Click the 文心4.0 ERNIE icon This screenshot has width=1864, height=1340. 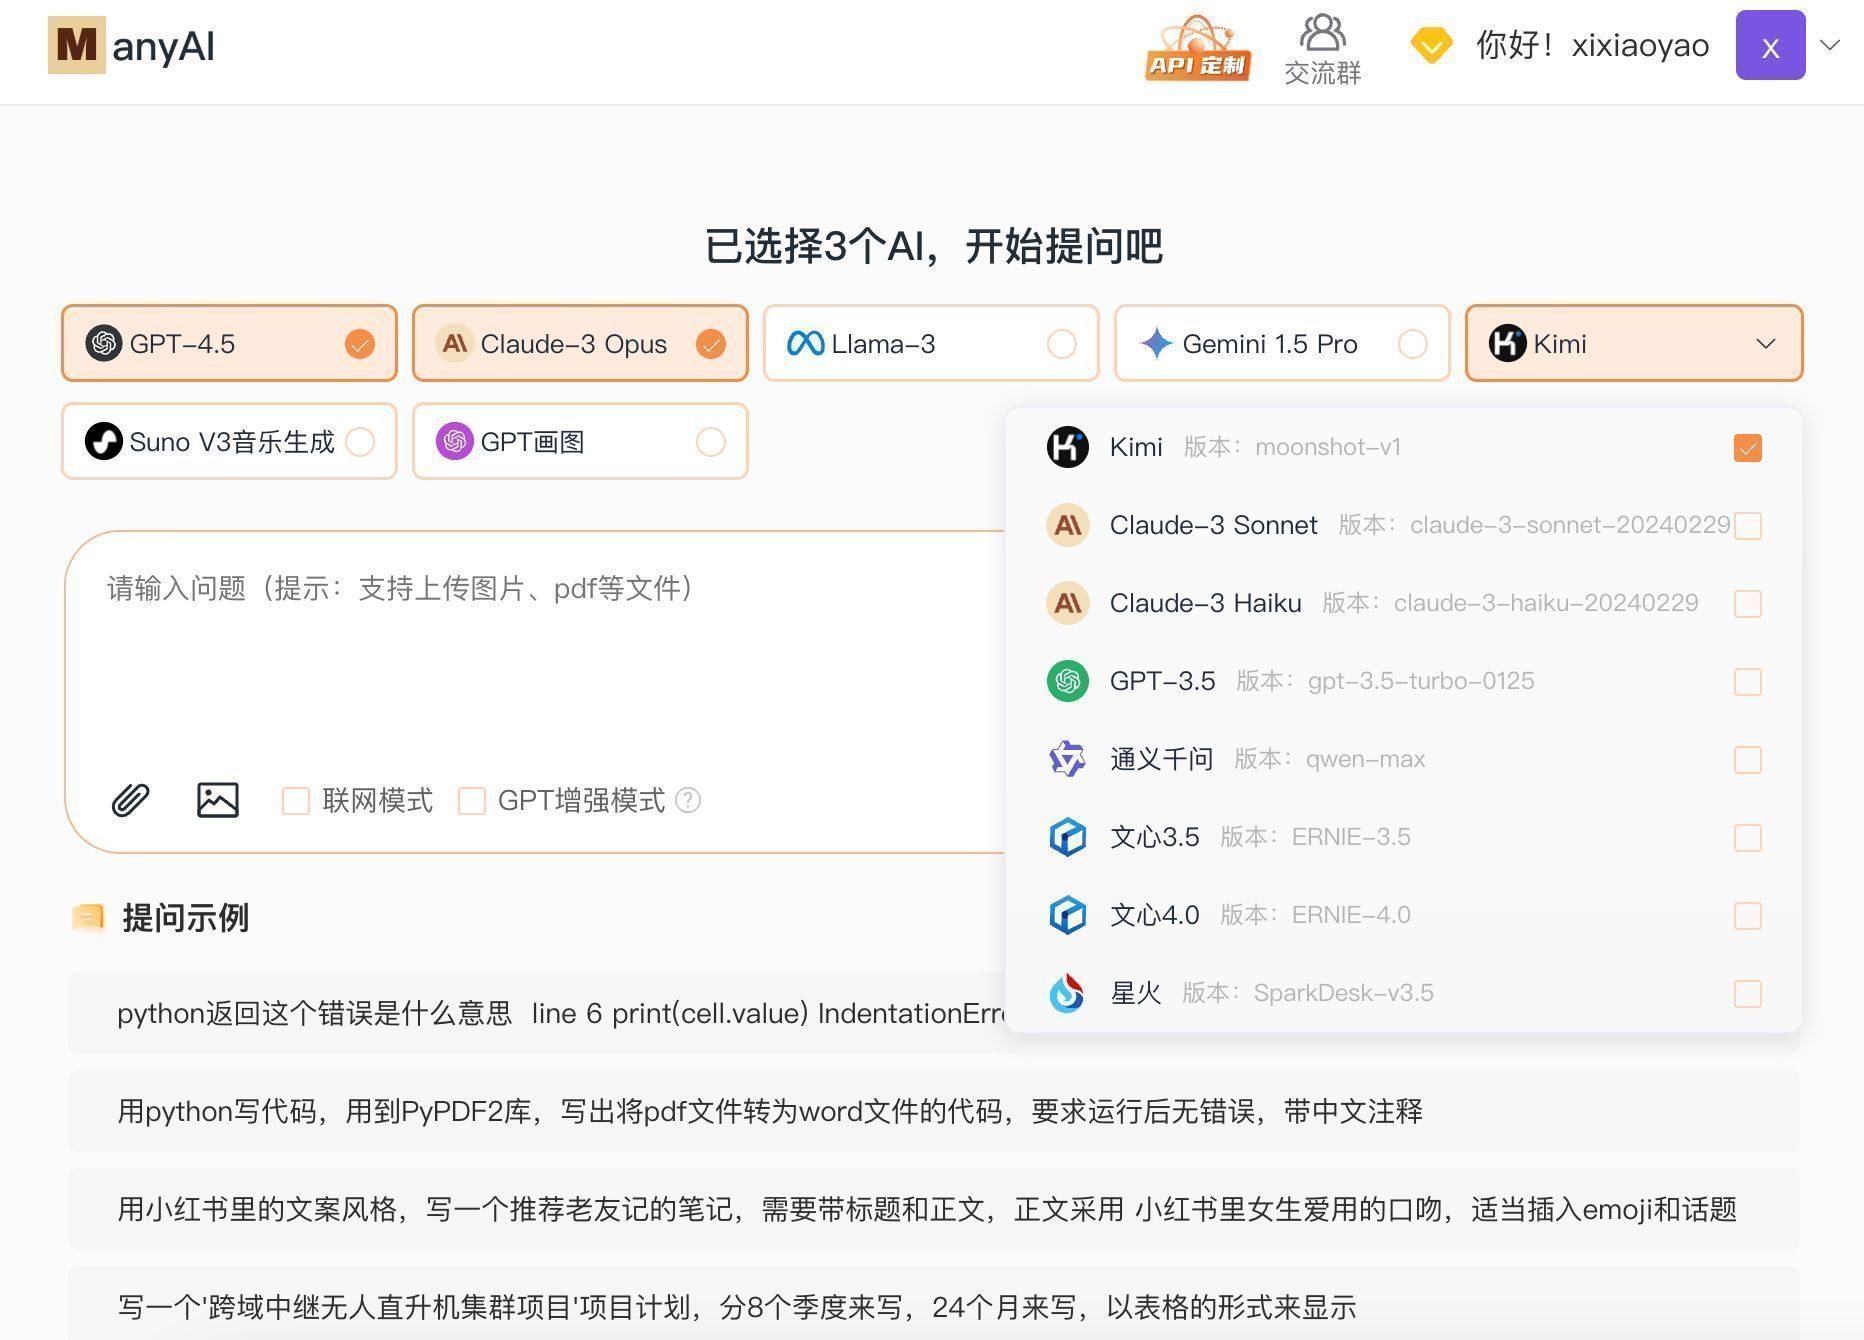coord(1068,915)
